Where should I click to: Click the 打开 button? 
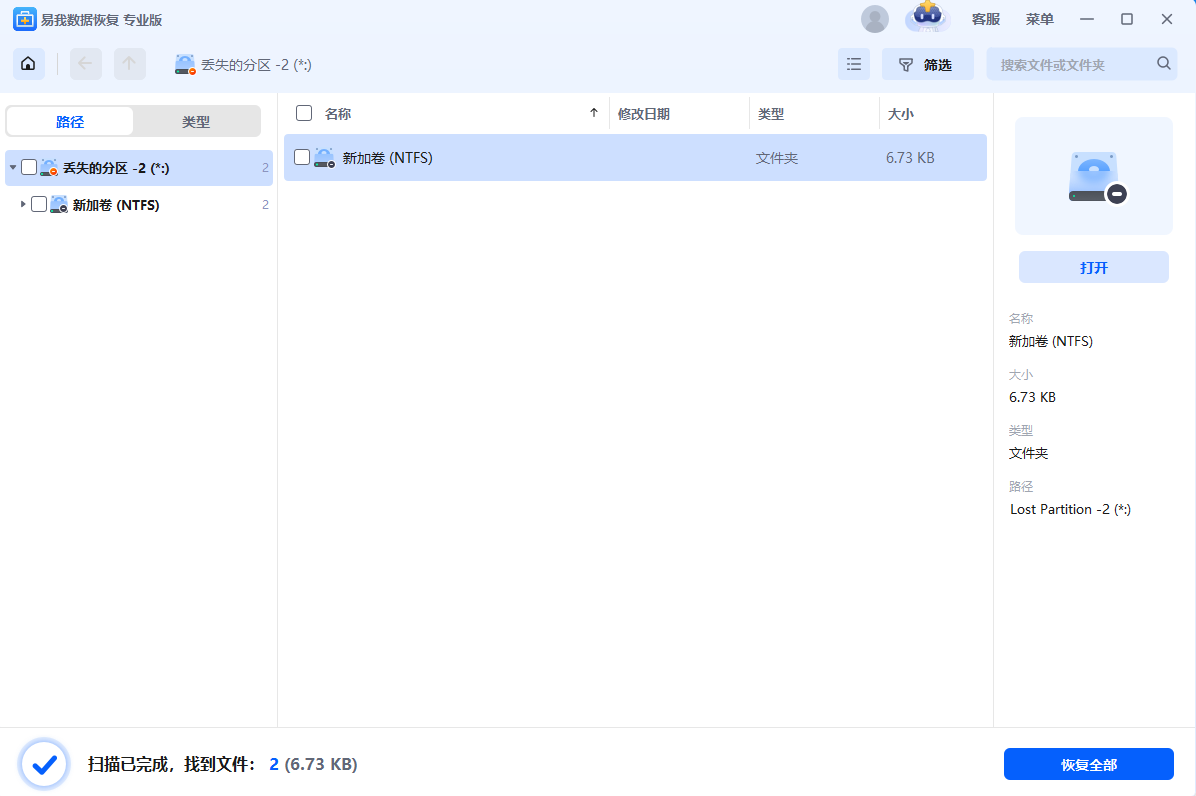(x=1093, y=267)
